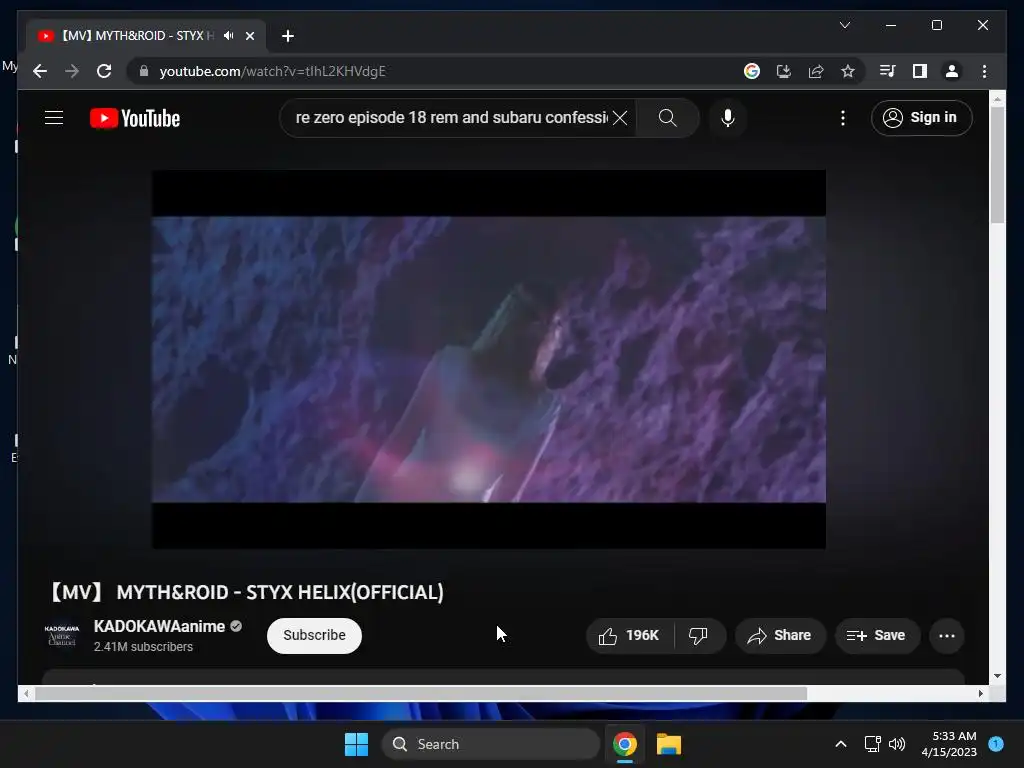Click the scroll-right arrow of the page

click(980, 694)
